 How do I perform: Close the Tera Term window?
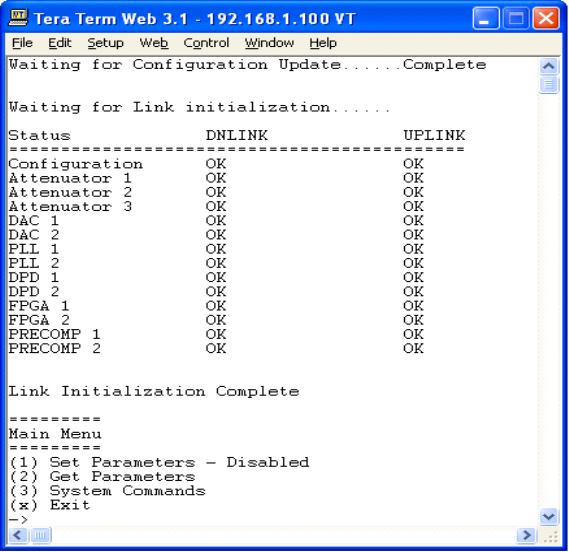click(546, 18)
